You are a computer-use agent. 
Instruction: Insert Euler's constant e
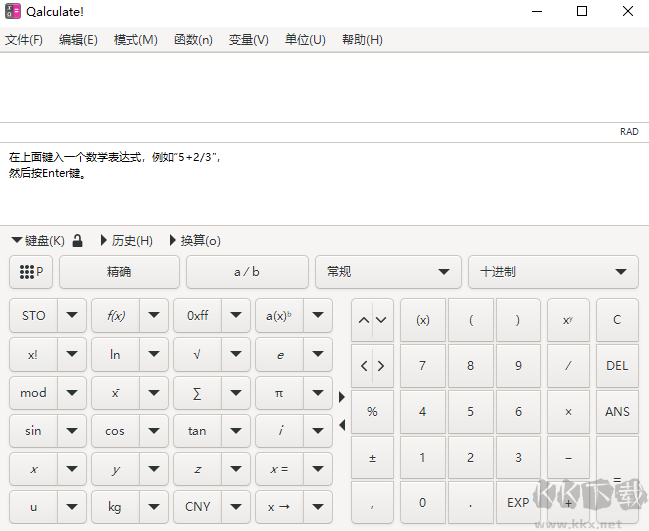(x=279, y=355)
